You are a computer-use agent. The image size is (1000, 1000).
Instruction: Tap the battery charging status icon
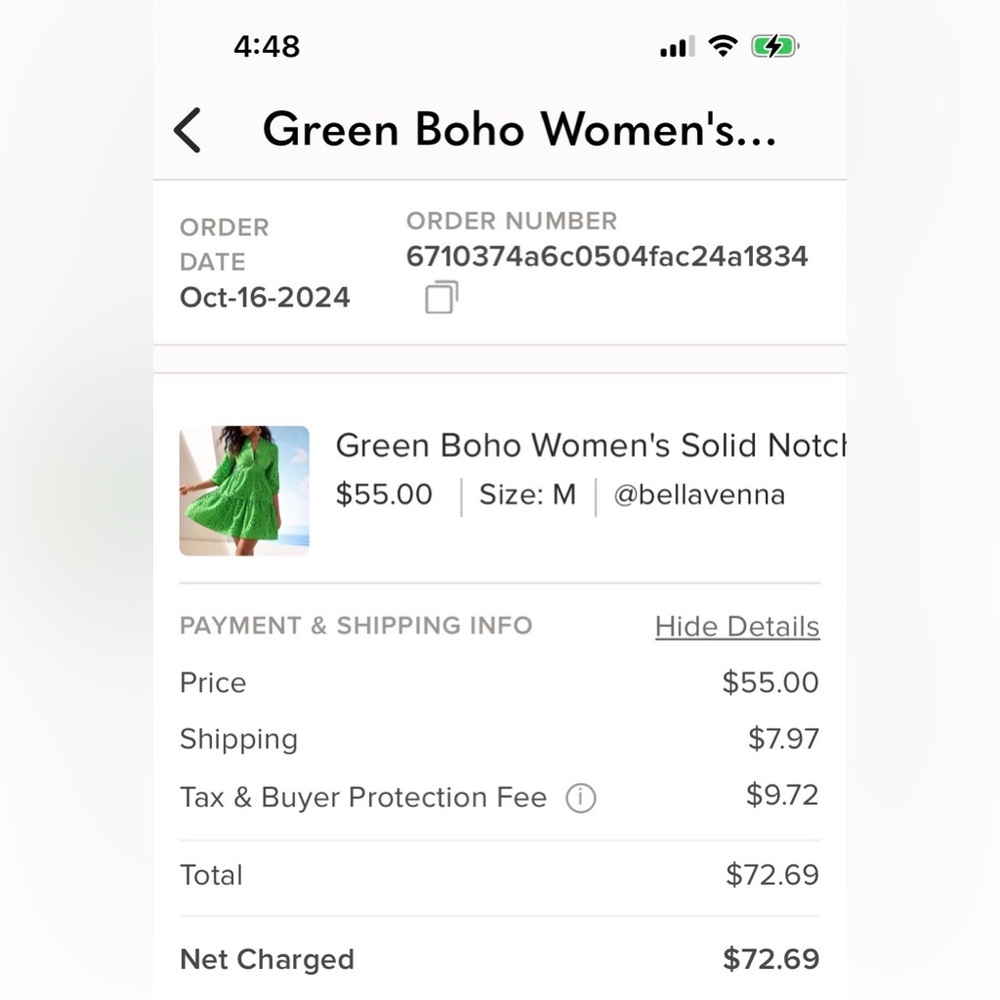point(775,47)
